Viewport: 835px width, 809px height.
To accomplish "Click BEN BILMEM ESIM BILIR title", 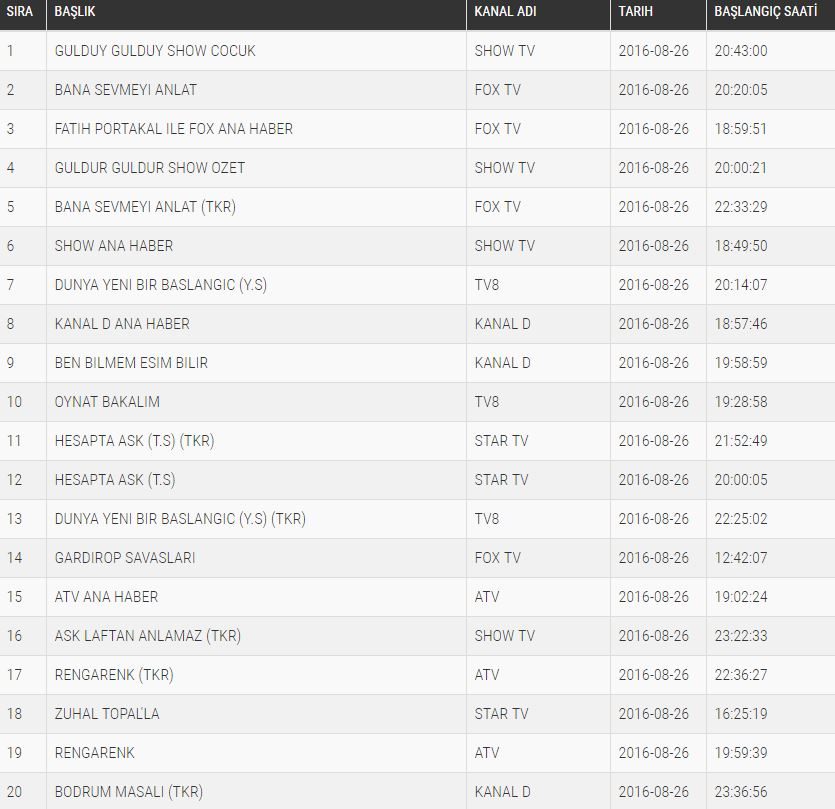I will tap(131, 363).
